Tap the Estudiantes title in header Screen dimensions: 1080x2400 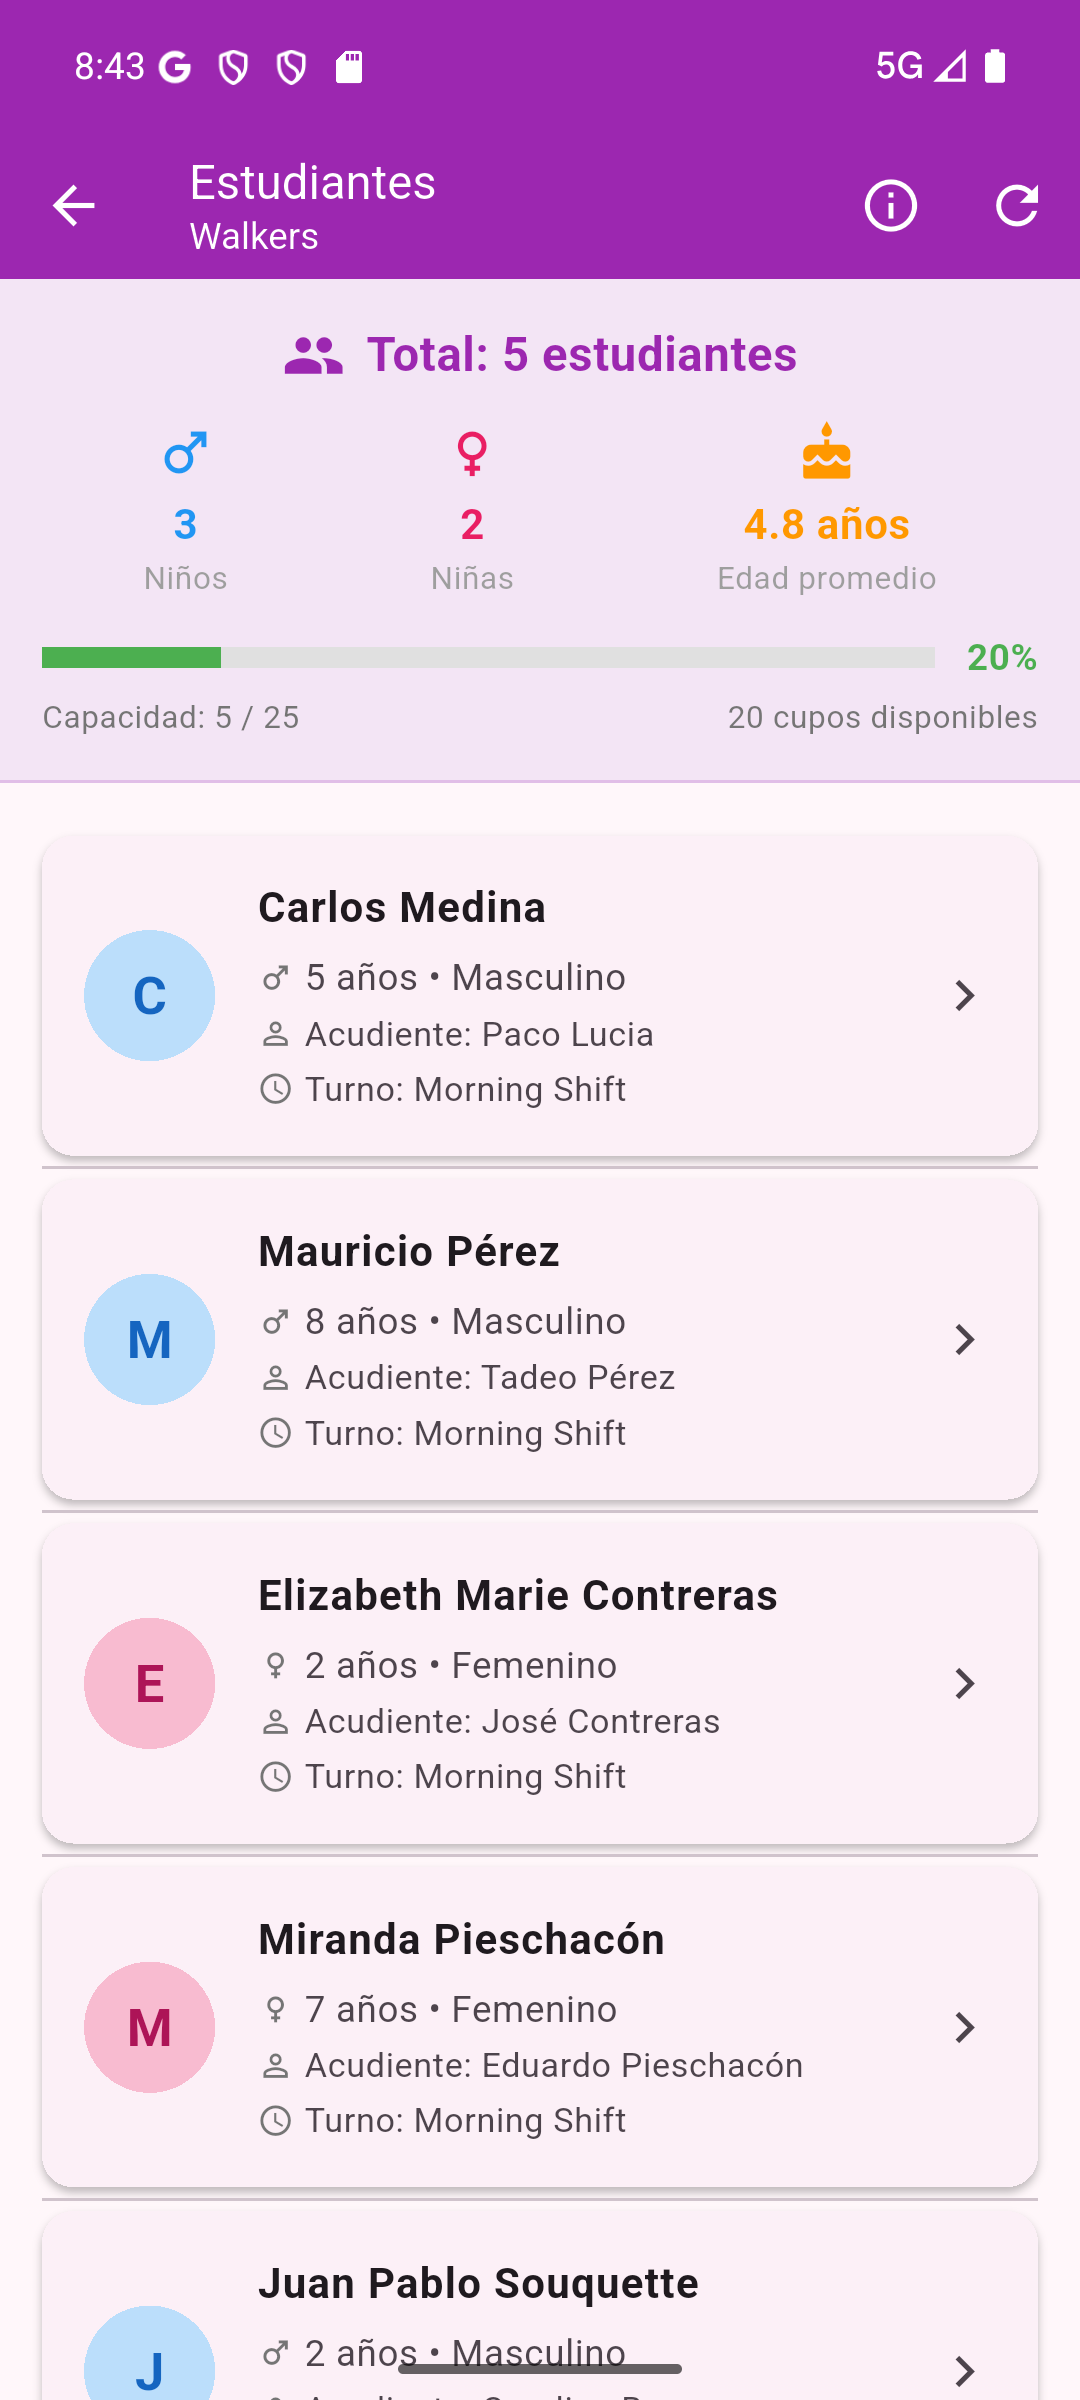tap(313, 183)
